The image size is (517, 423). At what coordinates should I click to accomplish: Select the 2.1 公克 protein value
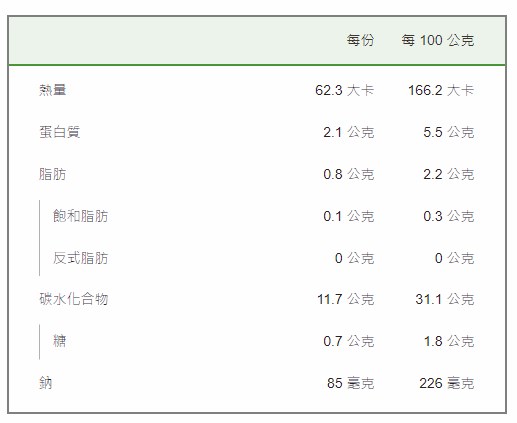348,132
